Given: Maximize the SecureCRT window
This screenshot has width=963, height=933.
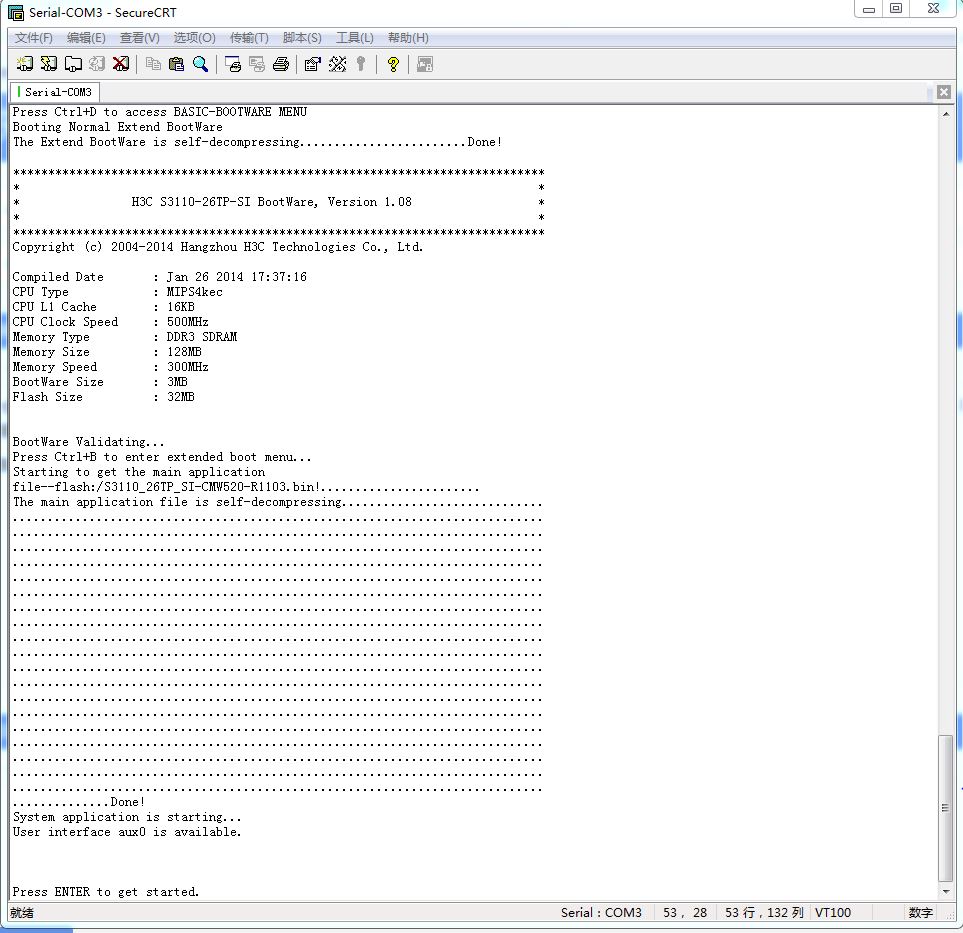Looking at the screenshot, I should tap(896, 9).
